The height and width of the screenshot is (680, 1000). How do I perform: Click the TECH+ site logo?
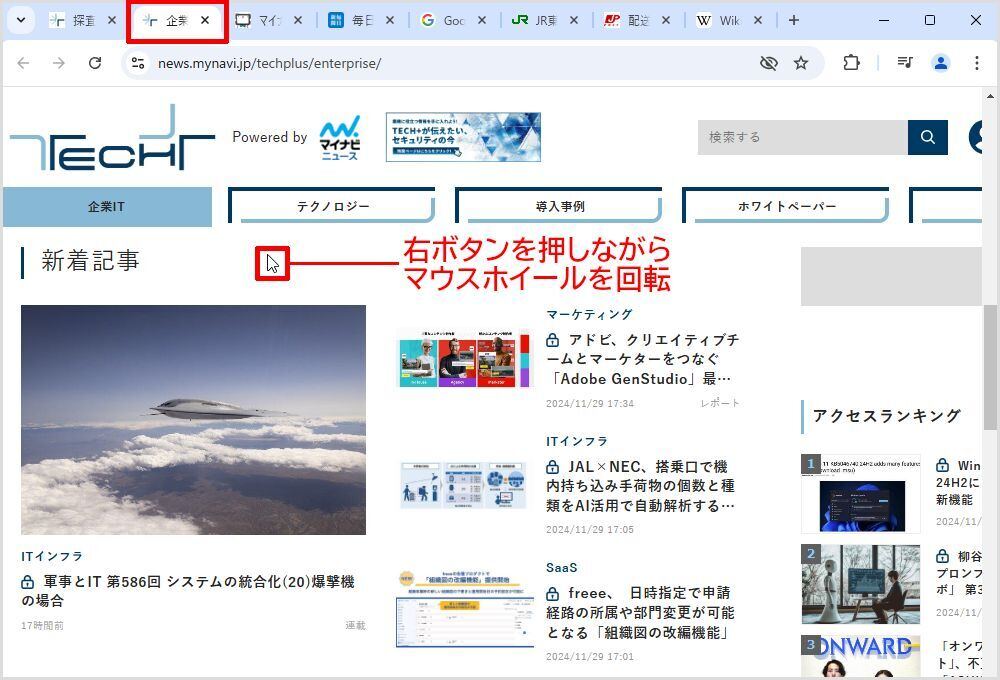pos(112,138)
